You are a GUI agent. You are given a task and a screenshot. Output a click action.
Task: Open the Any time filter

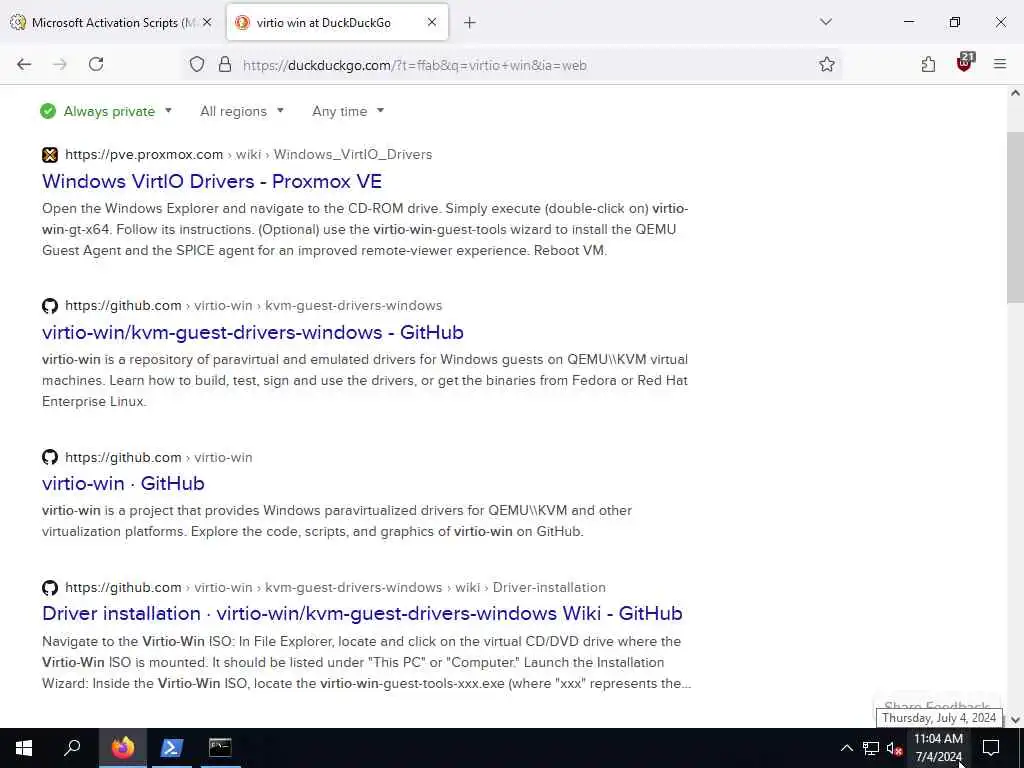click(x=348, y=112)
